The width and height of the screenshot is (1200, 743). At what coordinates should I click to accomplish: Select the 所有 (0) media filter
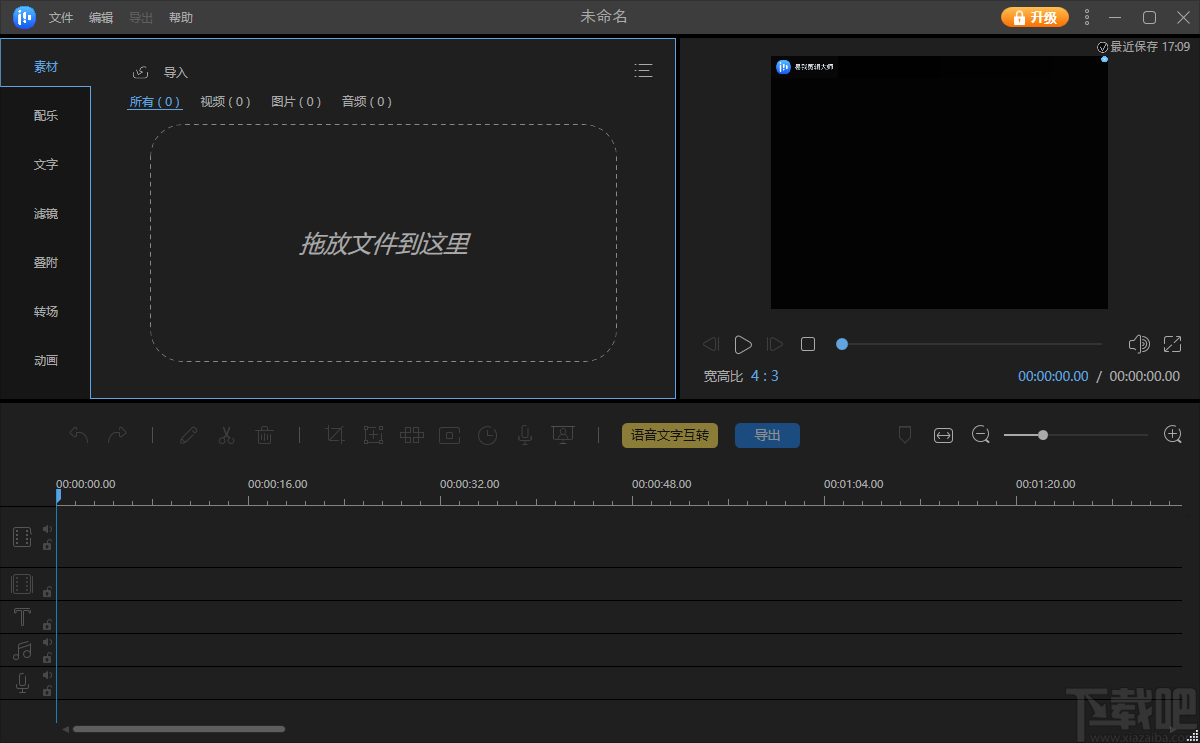(x=155, y=101)
